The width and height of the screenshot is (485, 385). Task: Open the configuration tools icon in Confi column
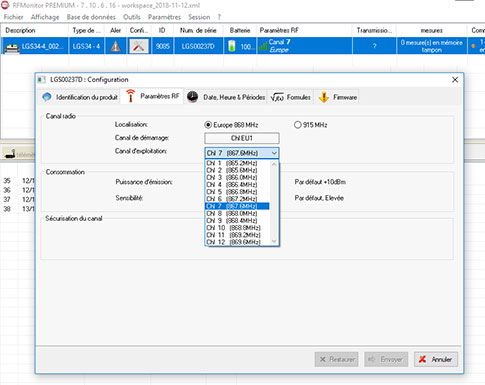[x=139, y=46]
